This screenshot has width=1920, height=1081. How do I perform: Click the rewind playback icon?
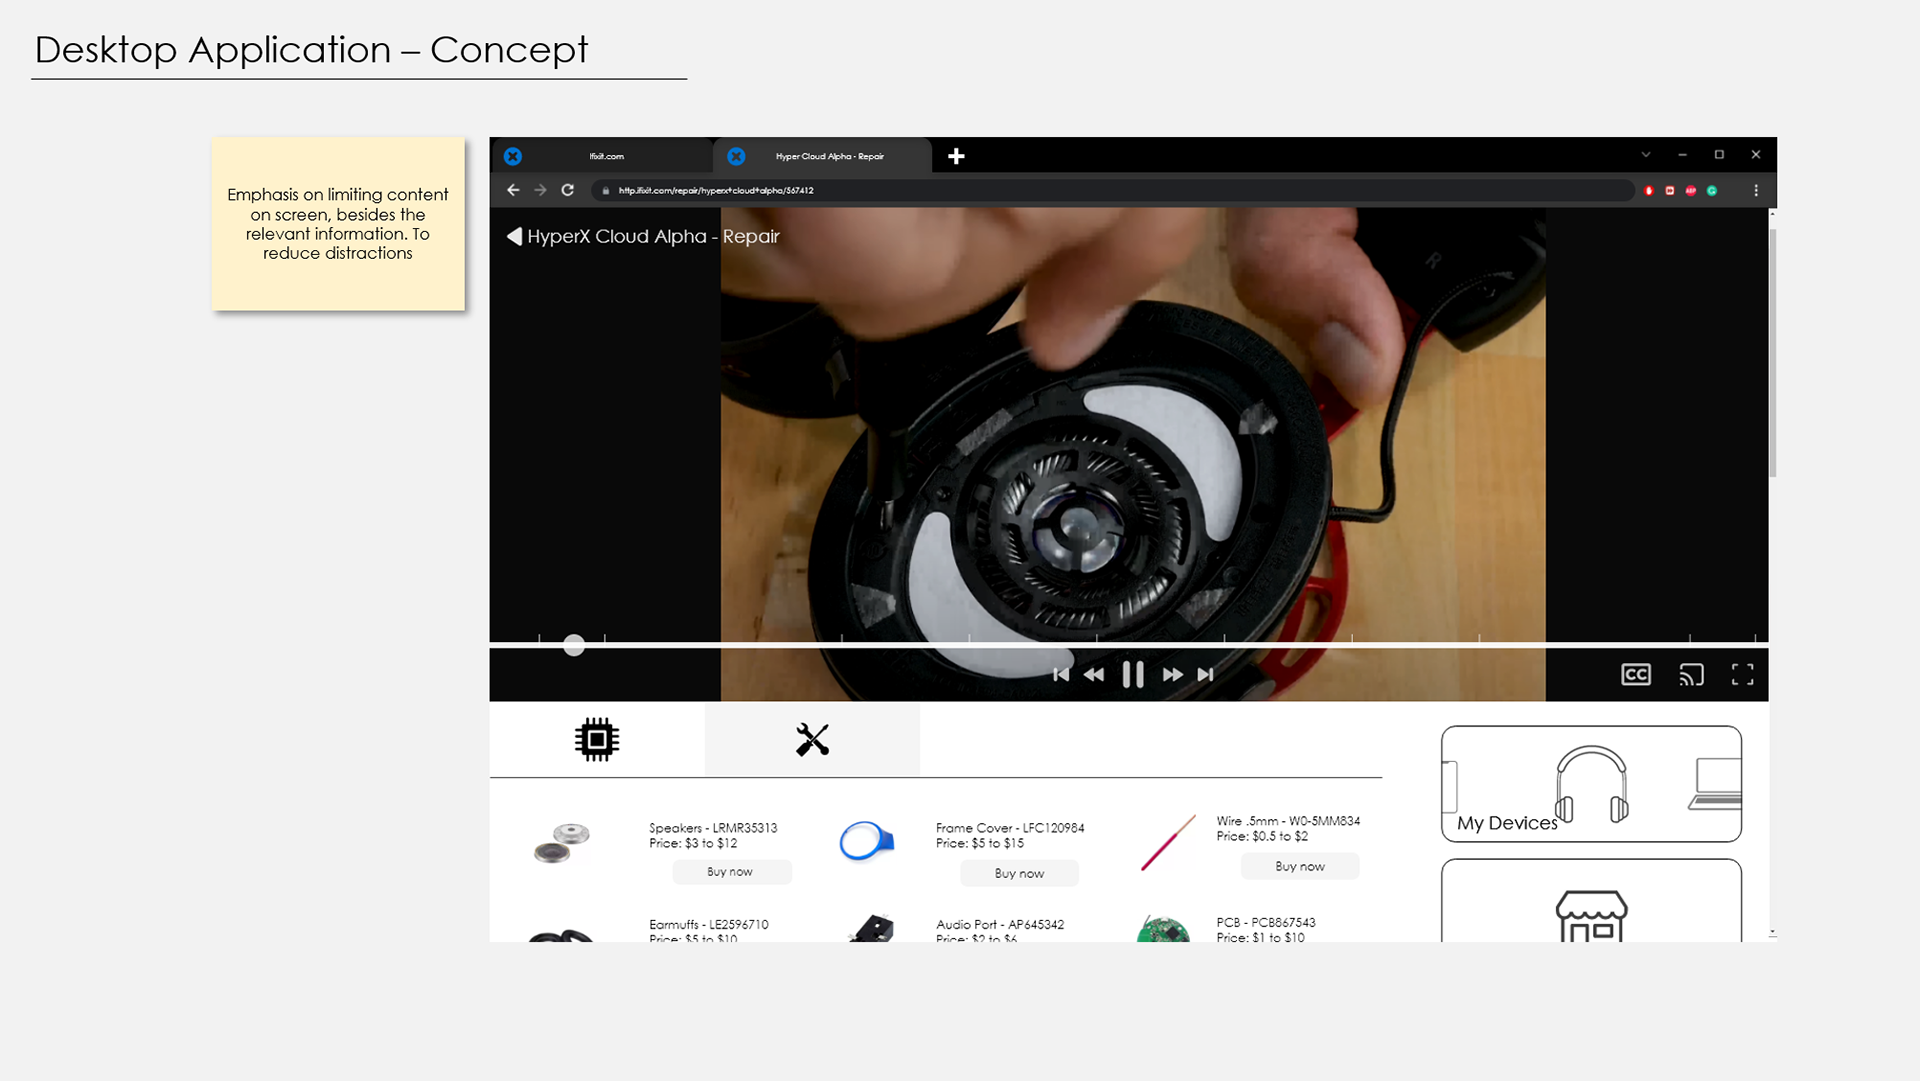pos(1094,675)
